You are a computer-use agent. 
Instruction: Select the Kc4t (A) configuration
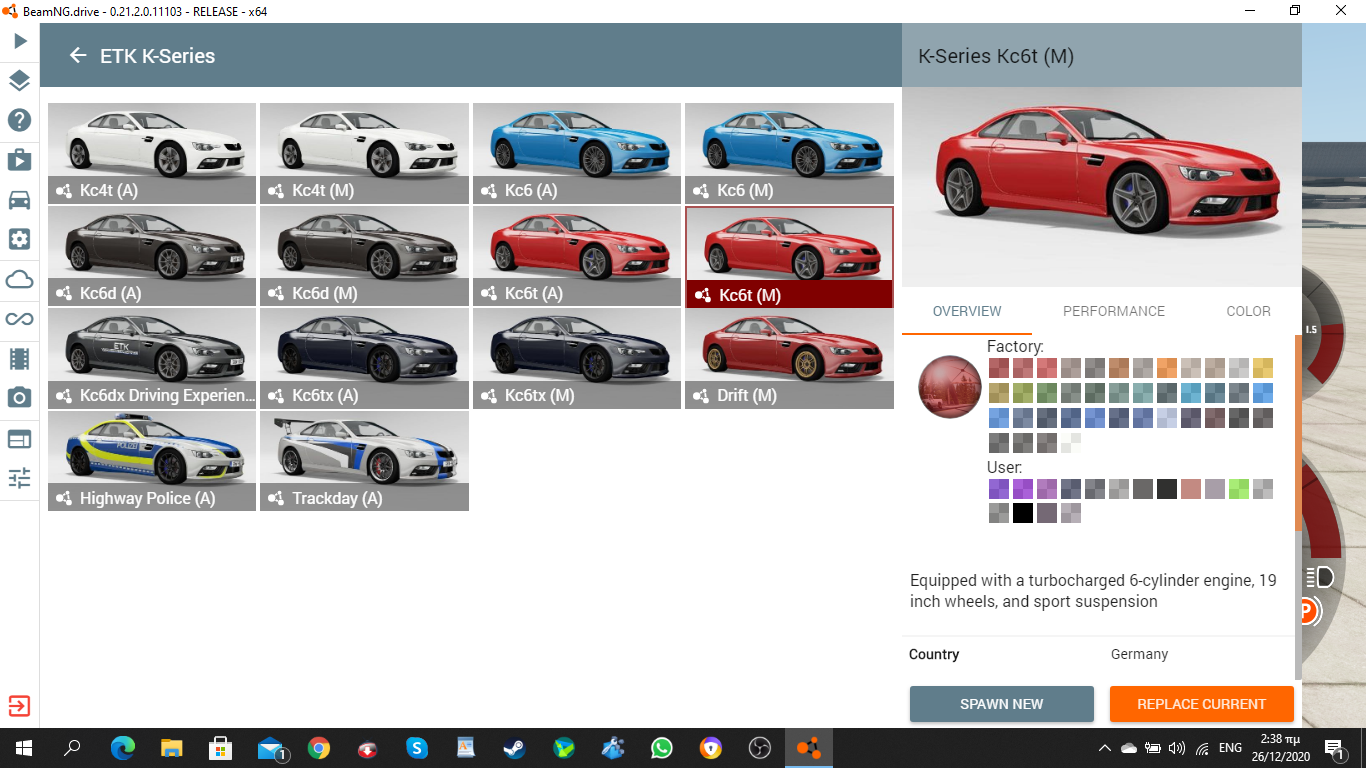tap(152, 154)
